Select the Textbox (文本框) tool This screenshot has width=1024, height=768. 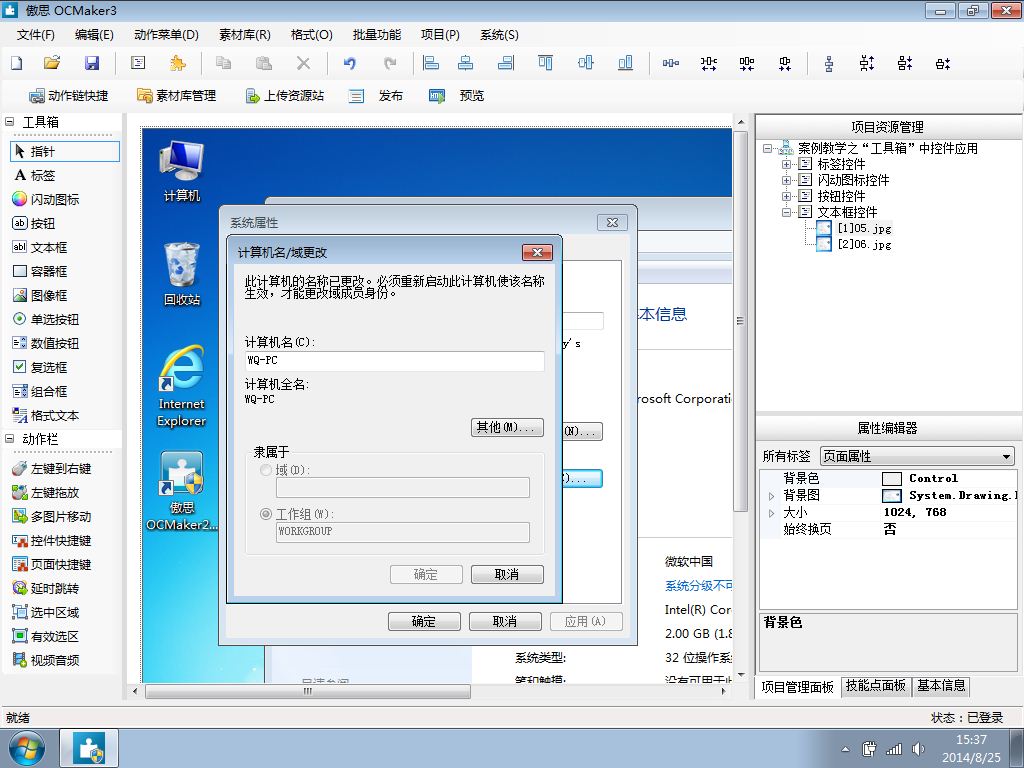point(40,248)
